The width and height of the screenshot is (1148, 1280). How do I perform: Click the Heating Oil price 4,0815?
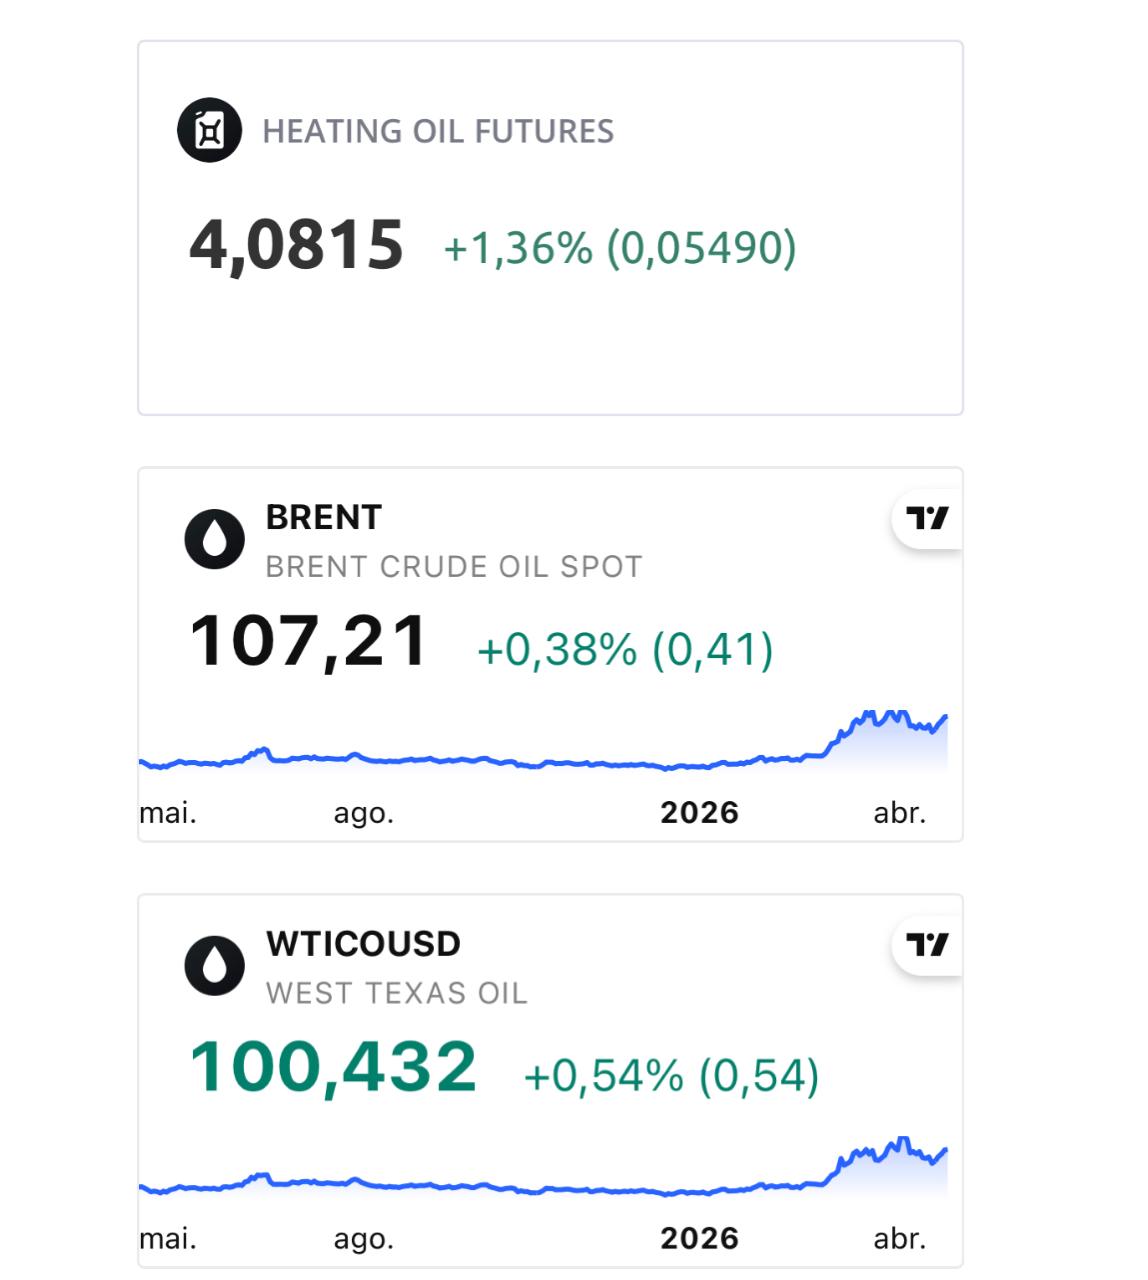pos(296,245)
